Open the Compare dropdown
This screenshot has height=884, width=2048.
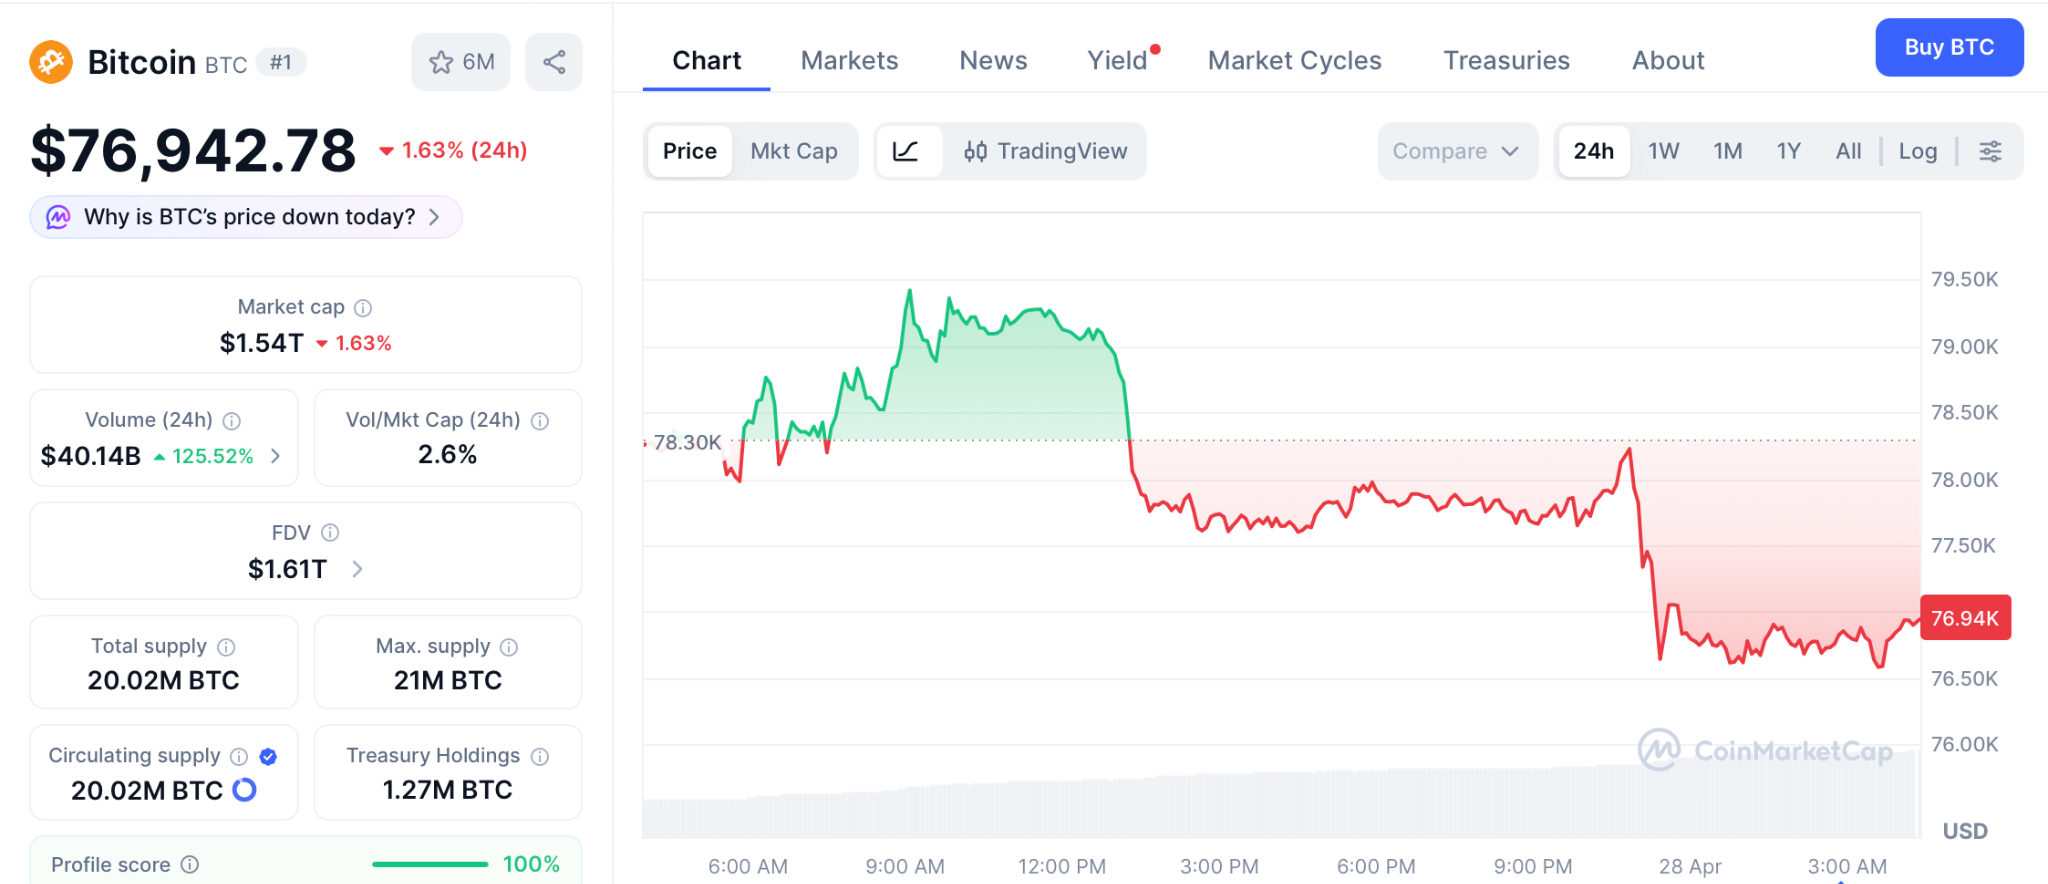(x=1455, y=151)
